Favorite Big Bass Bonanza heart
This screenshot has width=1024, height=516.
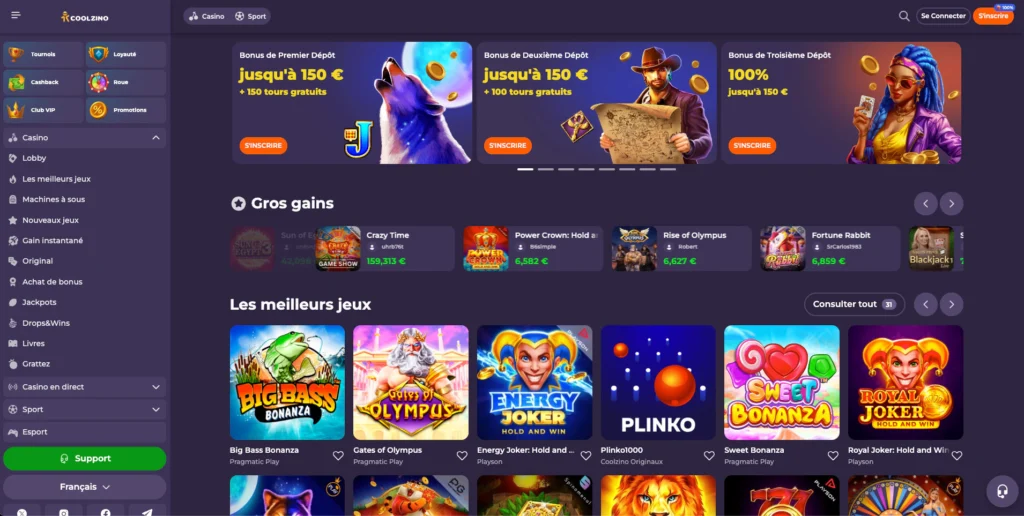click(x=338, y=455)
